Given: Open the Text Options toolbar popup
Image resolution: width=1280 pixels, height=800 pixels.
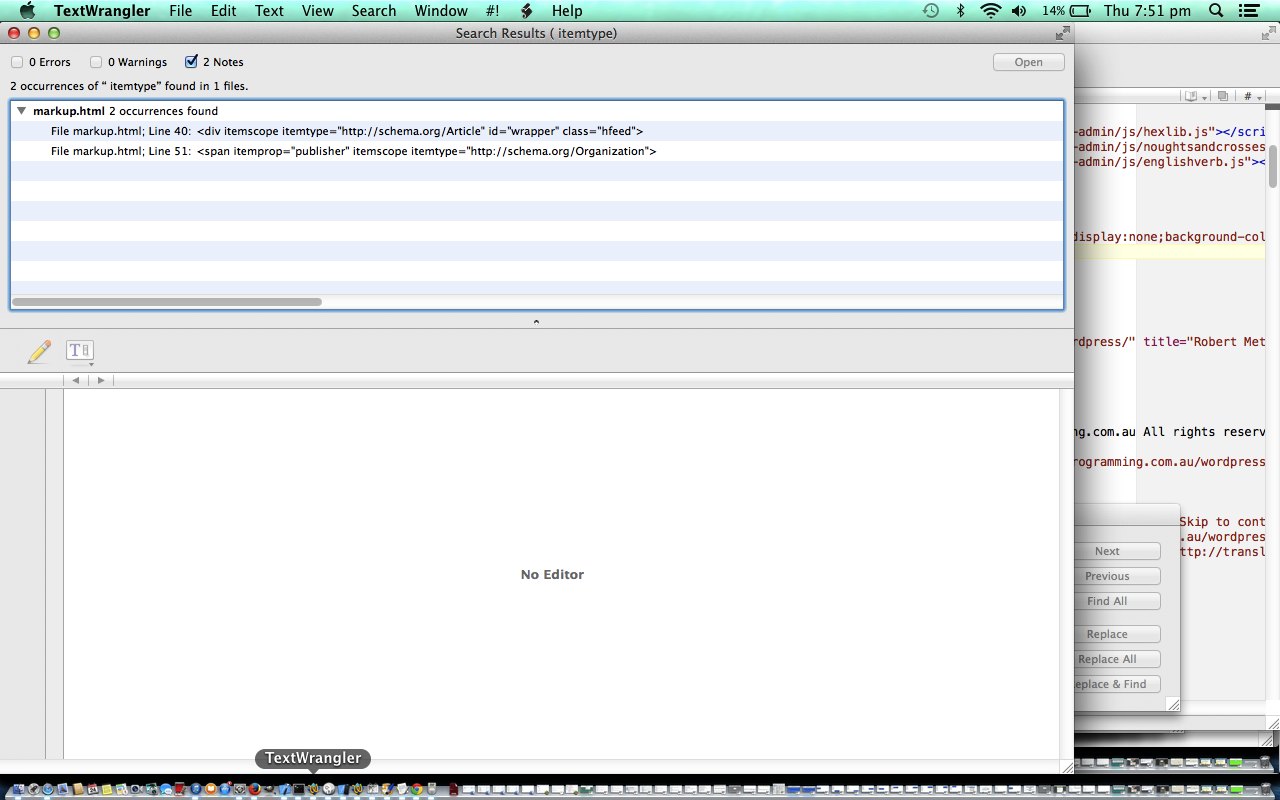Looking at the screenshot, I should 80,351.
